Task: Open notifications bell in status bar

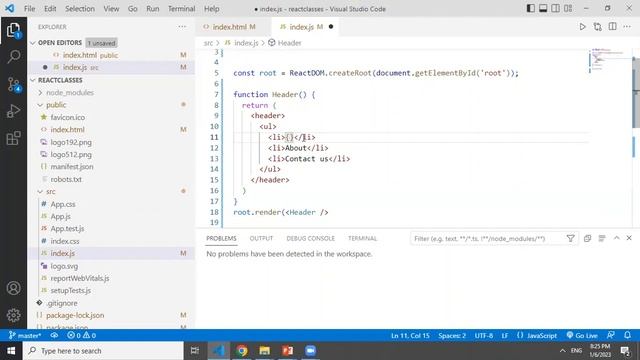Action: tap(627, 336)
